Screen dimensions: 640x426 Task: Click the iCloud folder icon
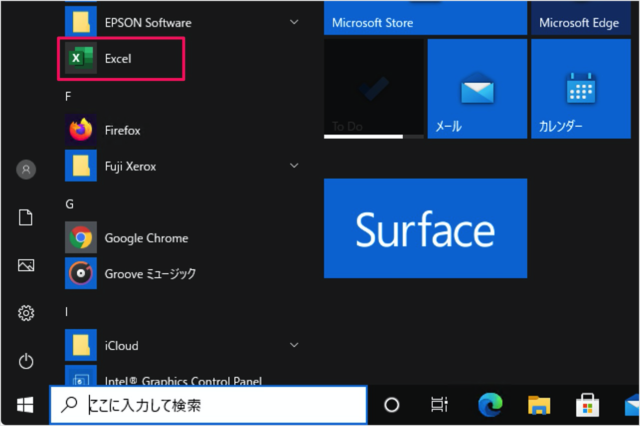81,345
